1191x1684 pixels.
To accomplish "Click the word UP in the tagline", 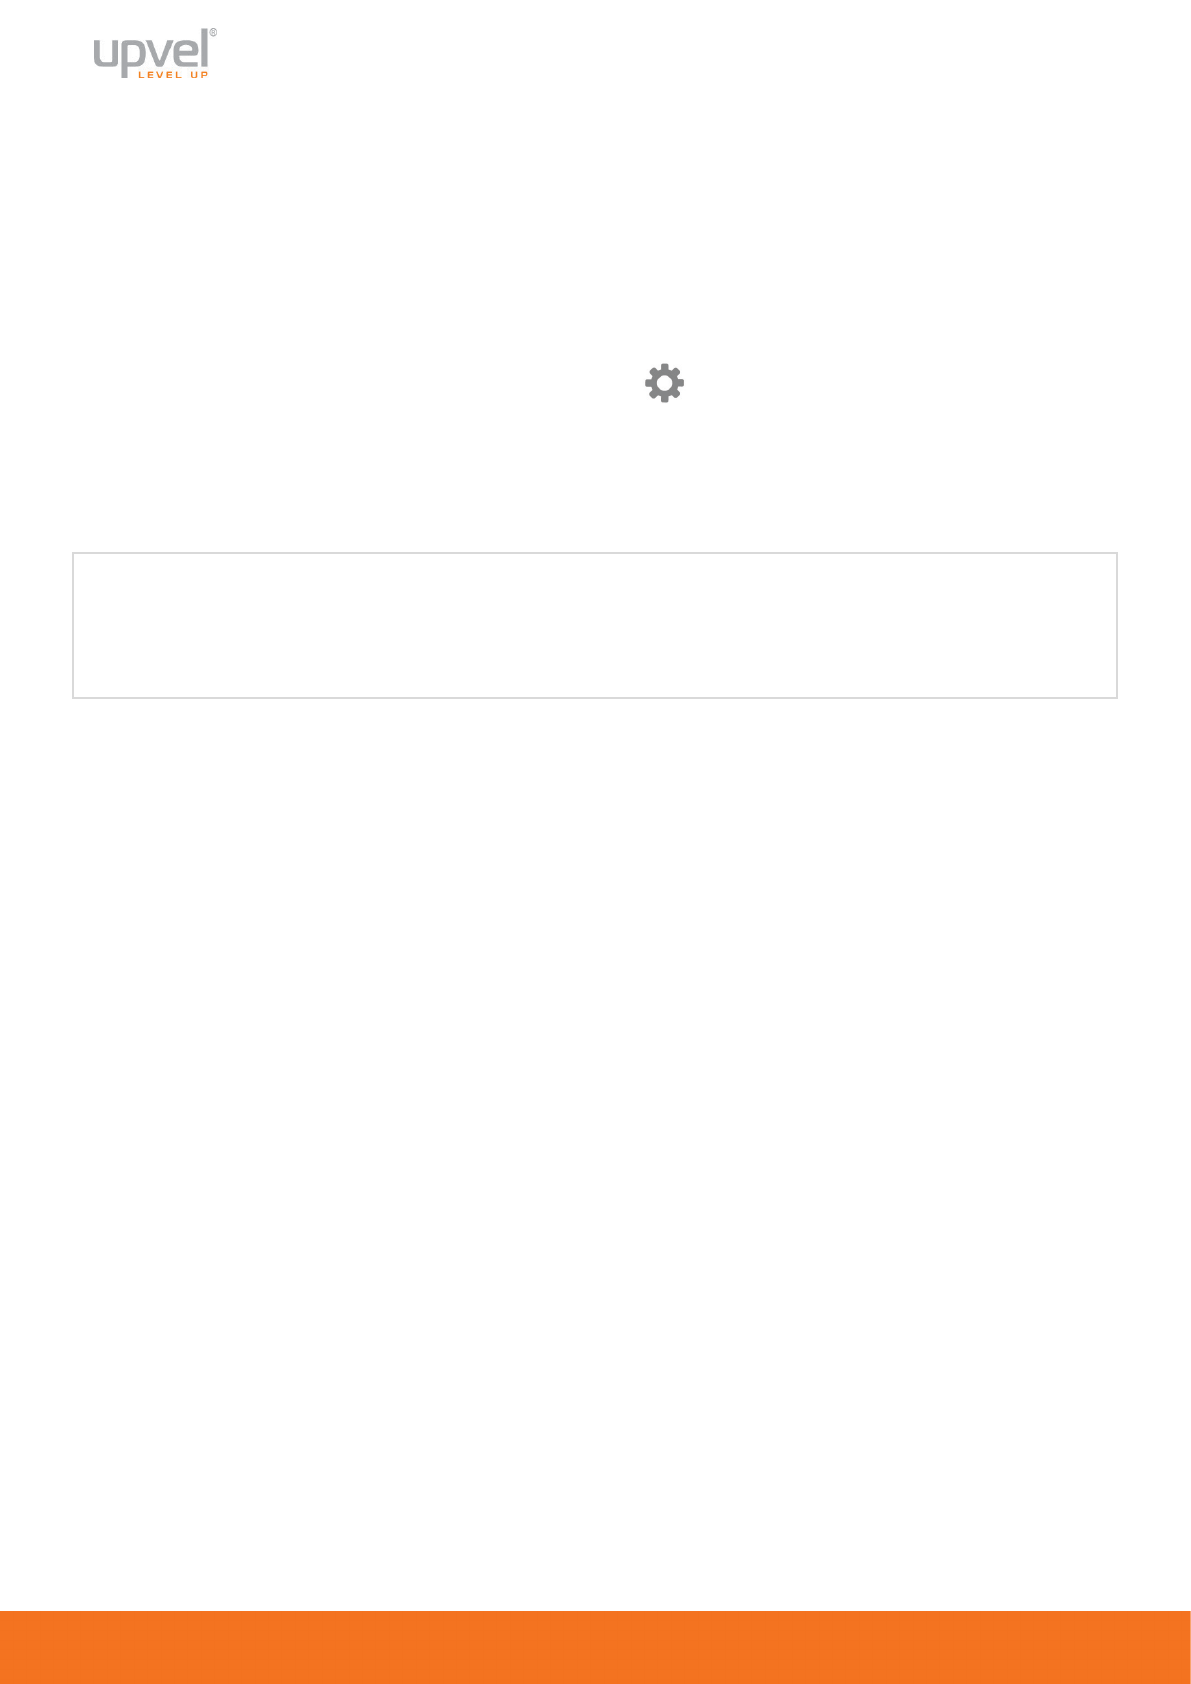I will pyautogui.click(x=199, y=75).
